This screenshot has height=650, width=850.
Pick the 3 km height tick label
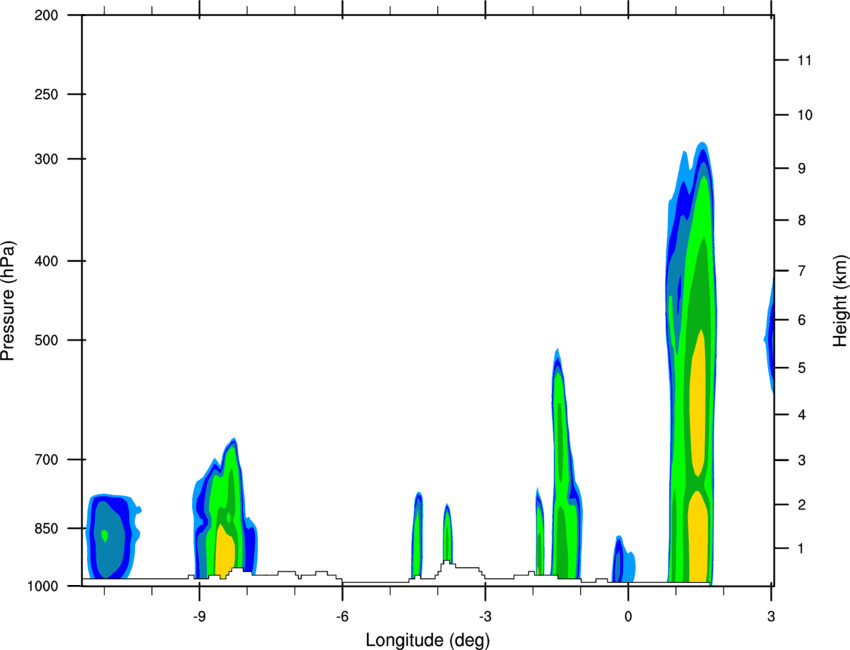801,460
